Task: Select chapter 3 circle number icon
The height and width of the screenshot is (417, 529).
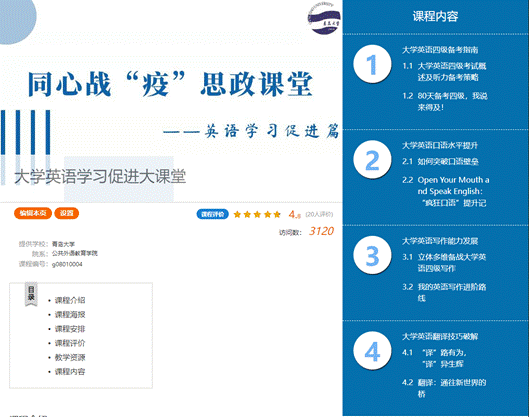Action: point(372,255)
